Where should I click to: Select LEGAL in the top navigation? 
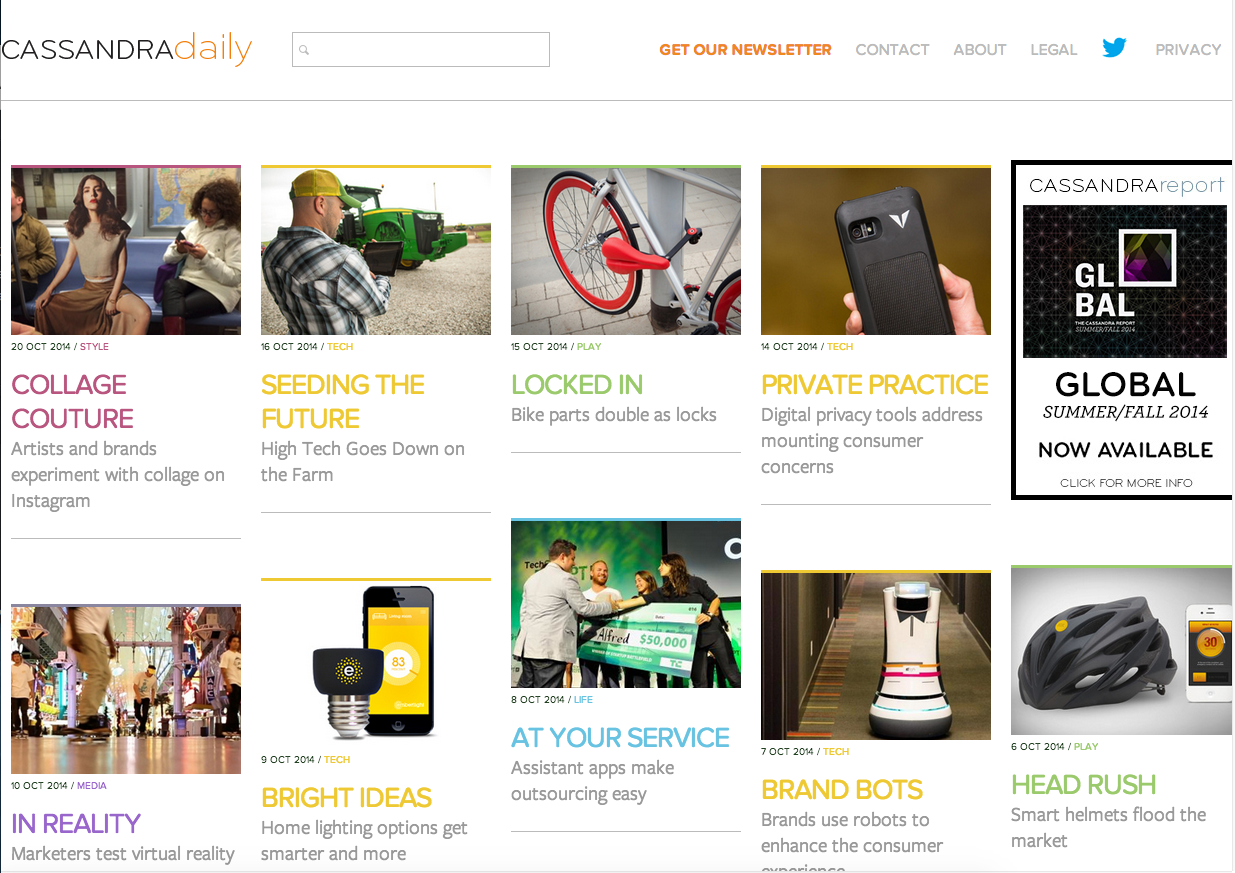(x=1053, y=49)
